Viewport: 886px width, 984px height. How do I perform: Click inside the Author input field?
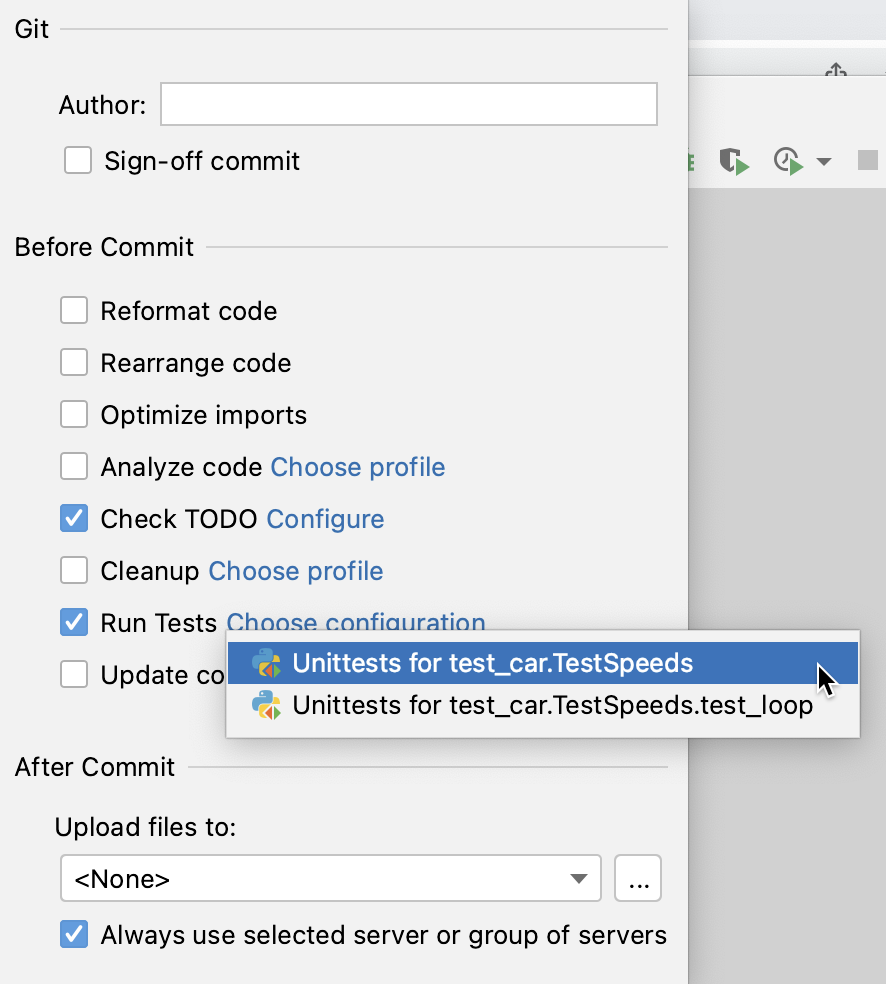[408, 103]
